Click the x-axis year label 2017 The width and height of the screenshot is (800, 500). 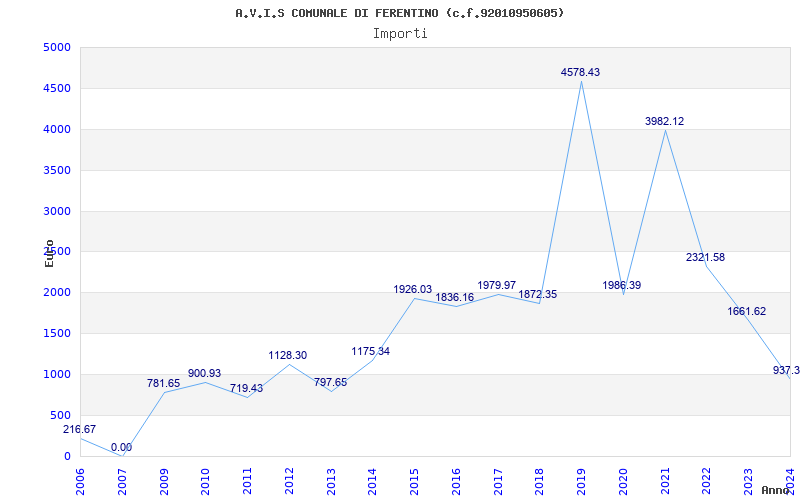click(x=498, y=481)
